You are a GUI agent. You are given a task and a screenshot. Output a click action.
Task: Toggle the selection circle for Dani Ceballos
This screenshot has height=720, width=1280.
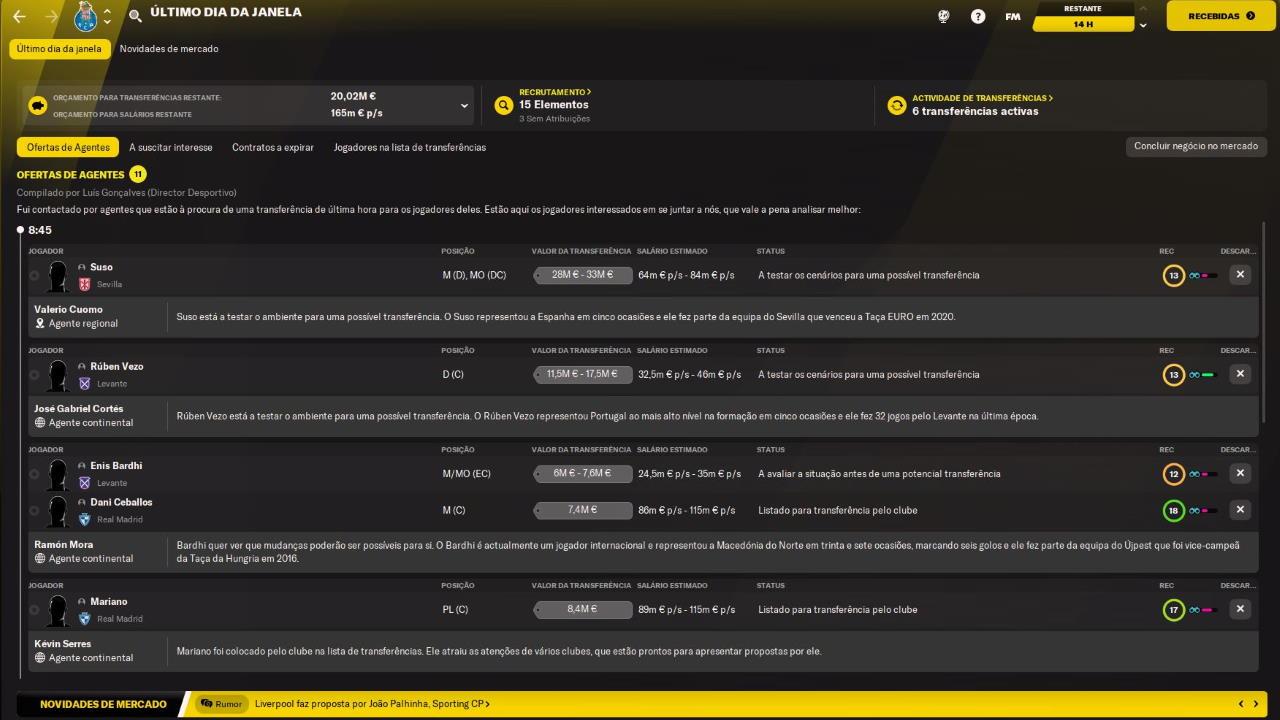[x=34, y=510]
